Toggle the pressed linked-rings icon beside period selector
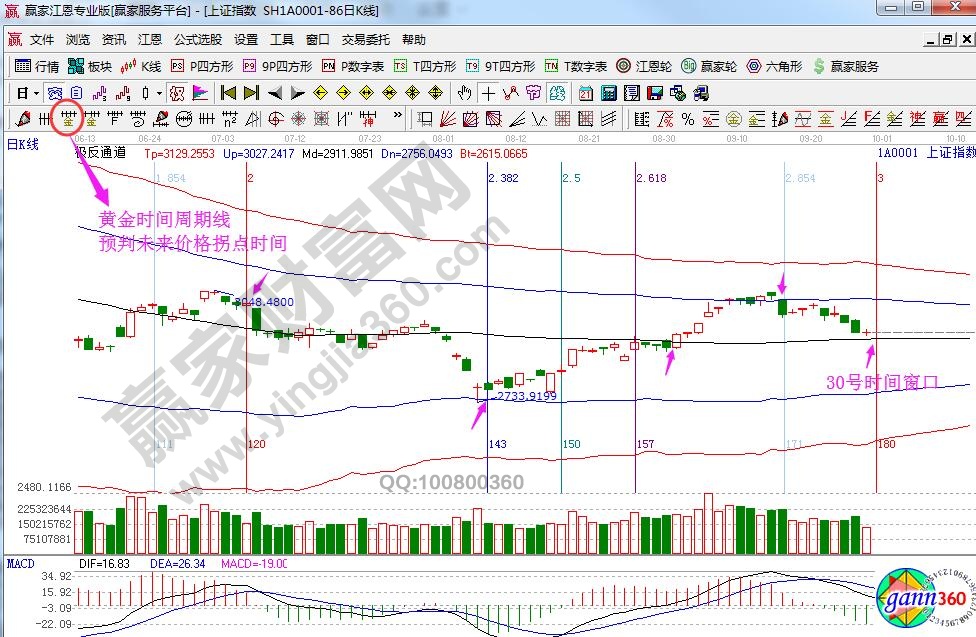The width and height of the screenshot is (976, 637). [x=55, y=93]
